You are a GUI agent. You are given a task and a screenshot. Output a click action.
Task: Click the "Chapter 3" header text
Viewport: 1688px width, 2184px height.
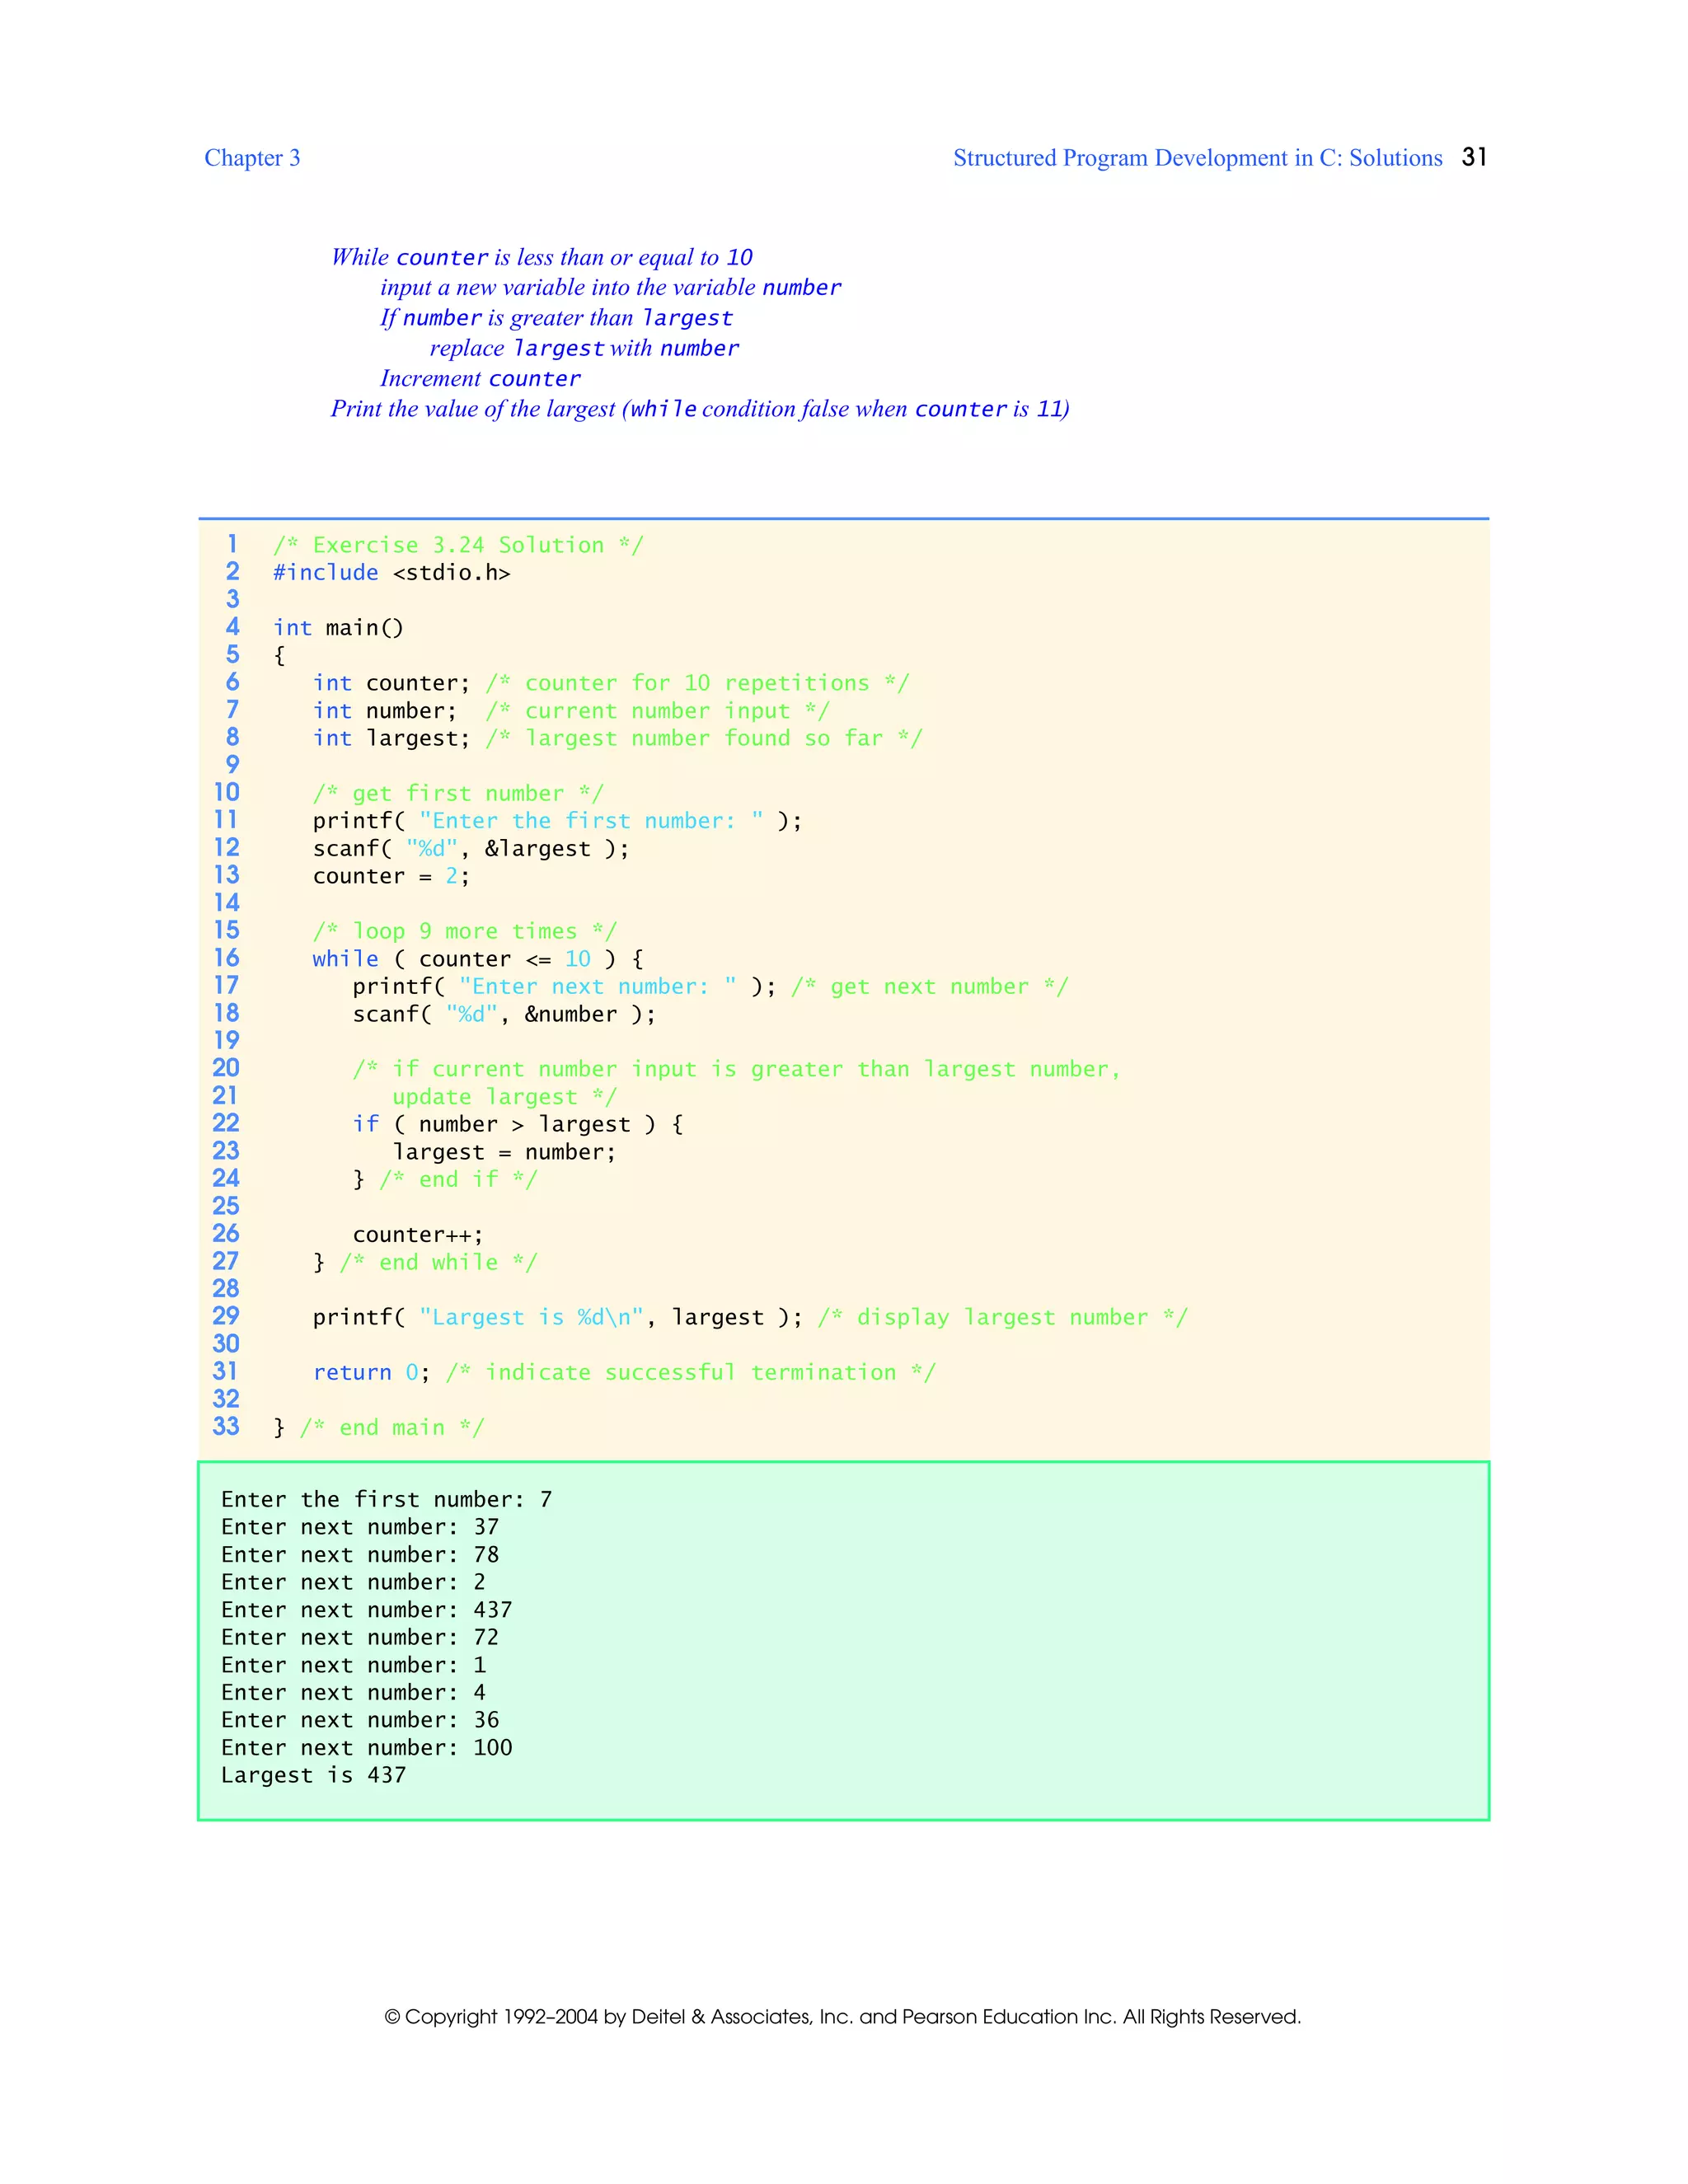pos(252,158)
